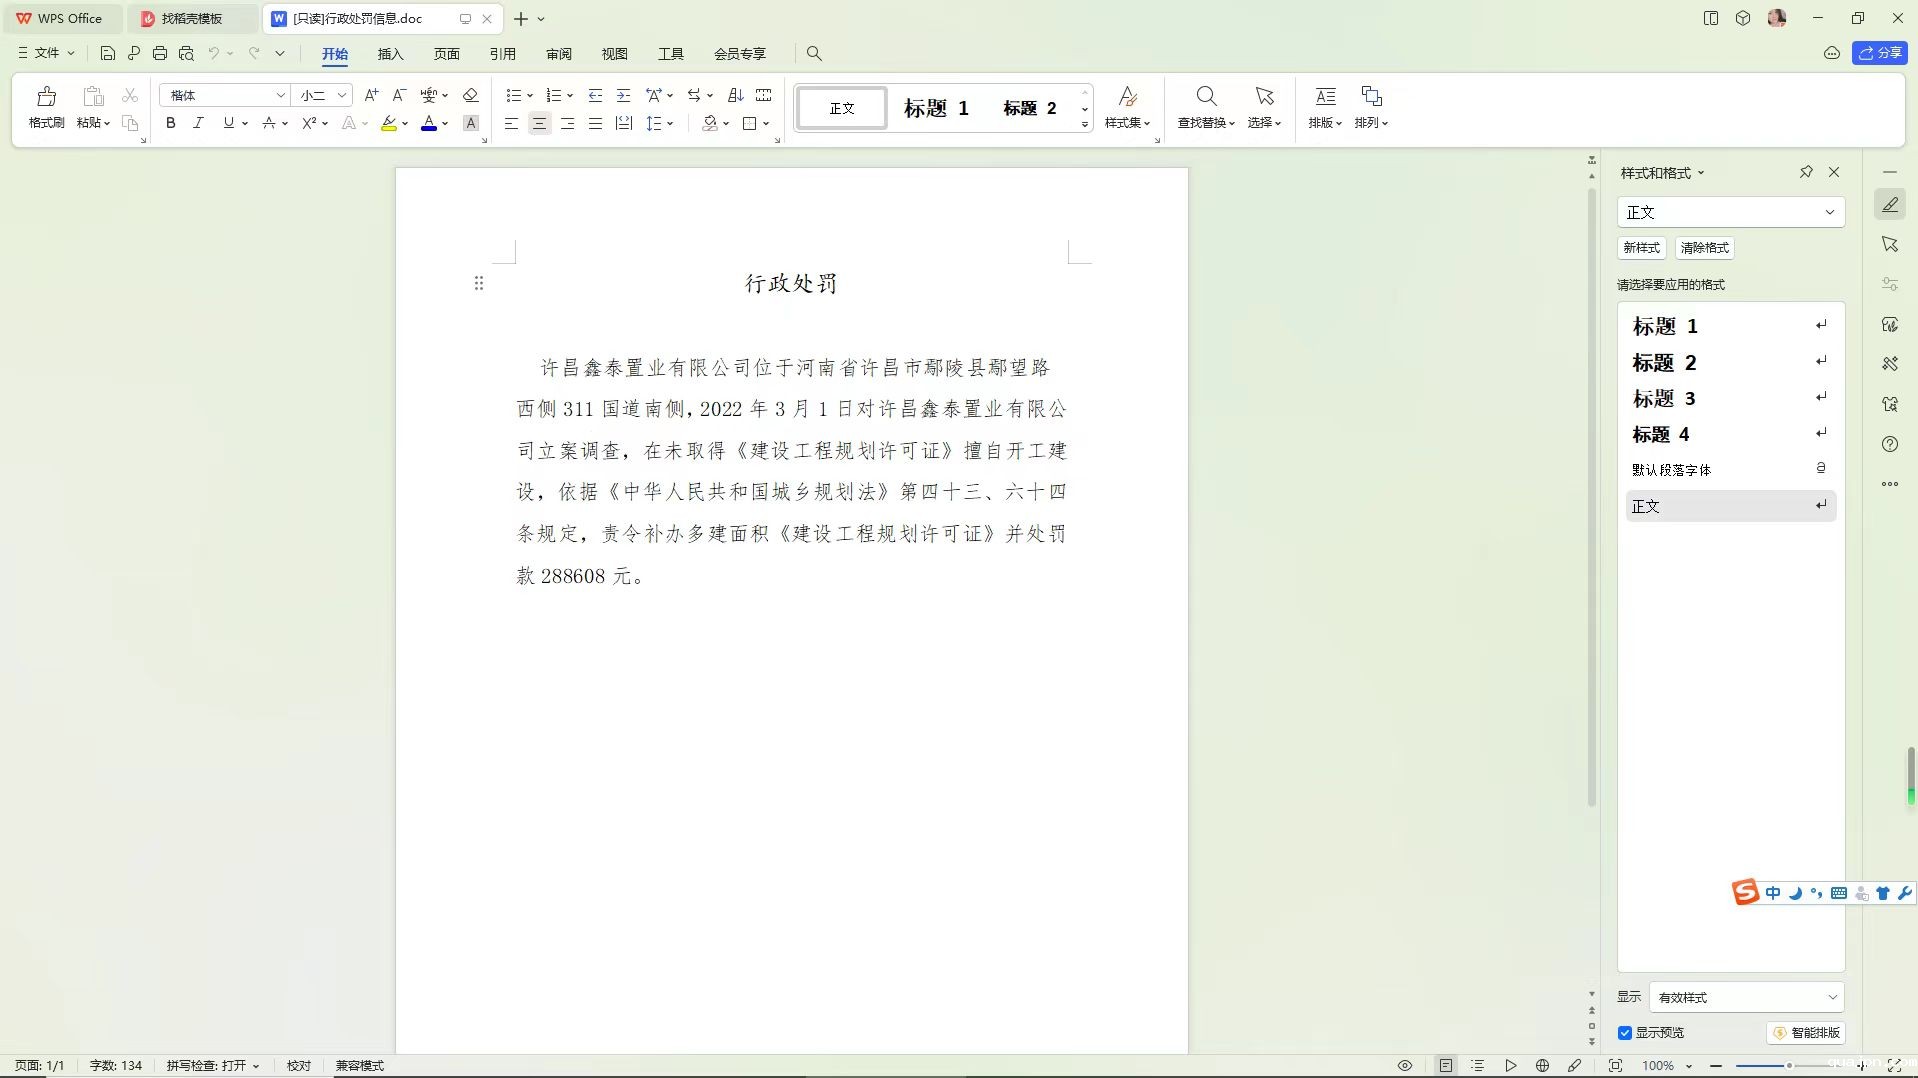This screenshot has height=1078, width=1918.
Task: Open the 显示 有效样式 dropdown
Action: 1746,997
